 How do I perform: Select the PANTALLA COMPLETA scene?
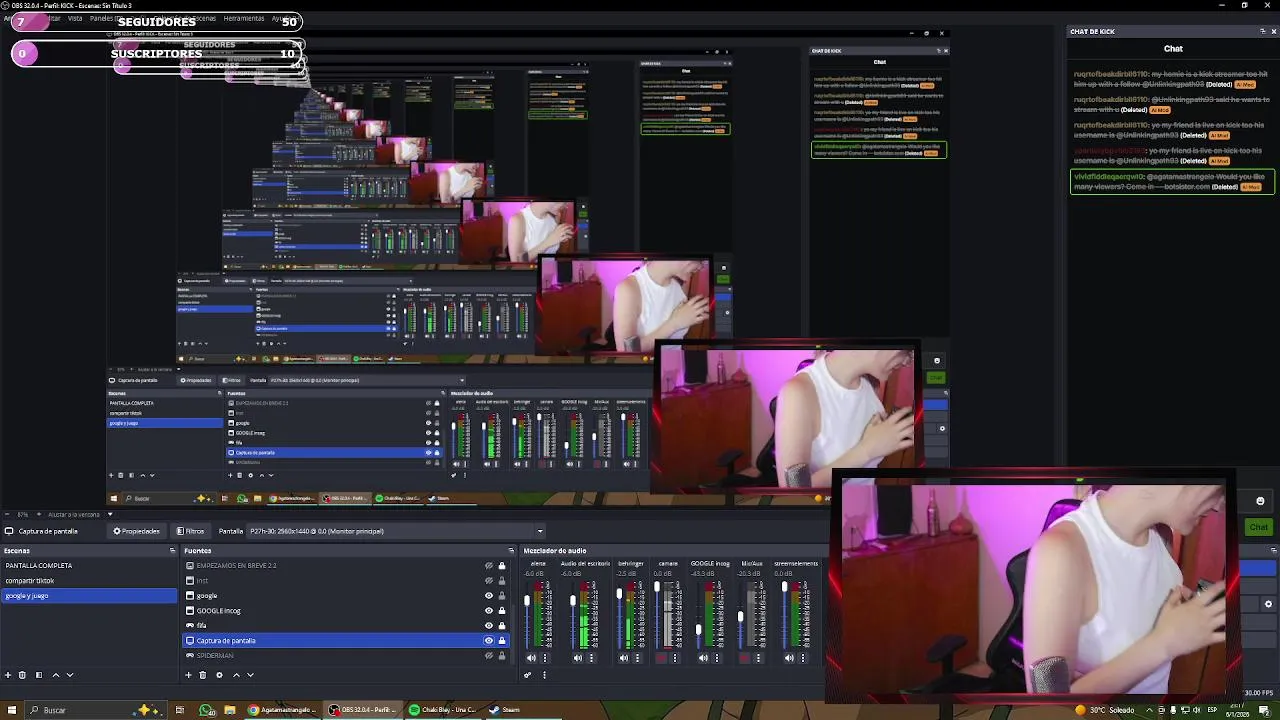click(89, 566)
